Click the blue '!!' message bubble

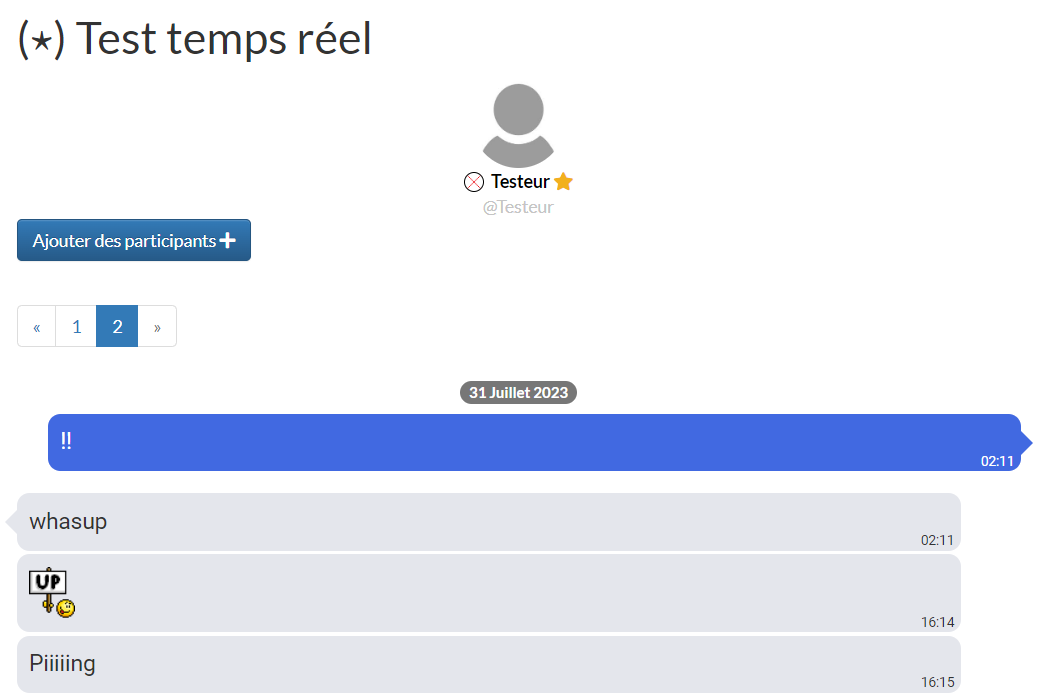click(x=534, y=442)
